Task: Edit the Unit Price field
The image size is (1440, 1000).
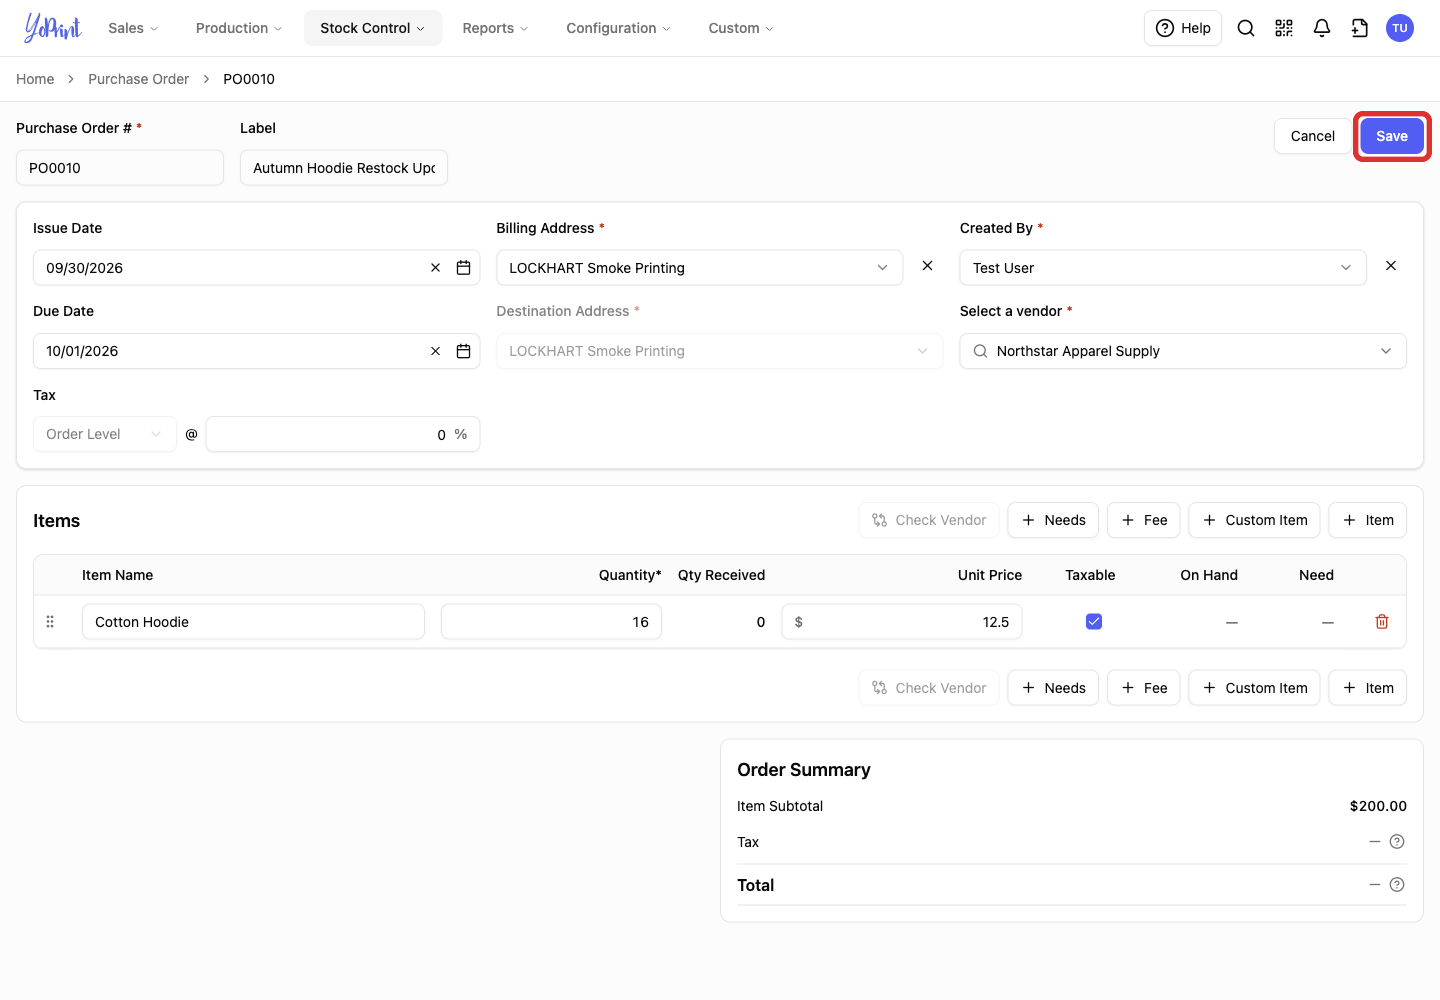Action: [x=902, y=622]
